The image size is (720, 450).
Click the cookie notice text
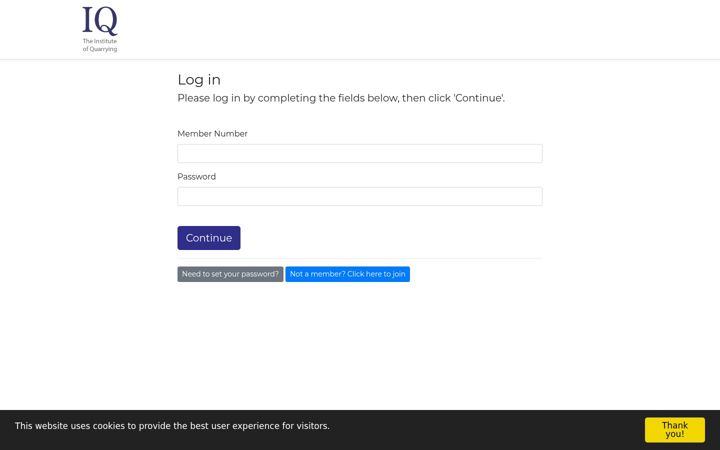coord(172,426)
